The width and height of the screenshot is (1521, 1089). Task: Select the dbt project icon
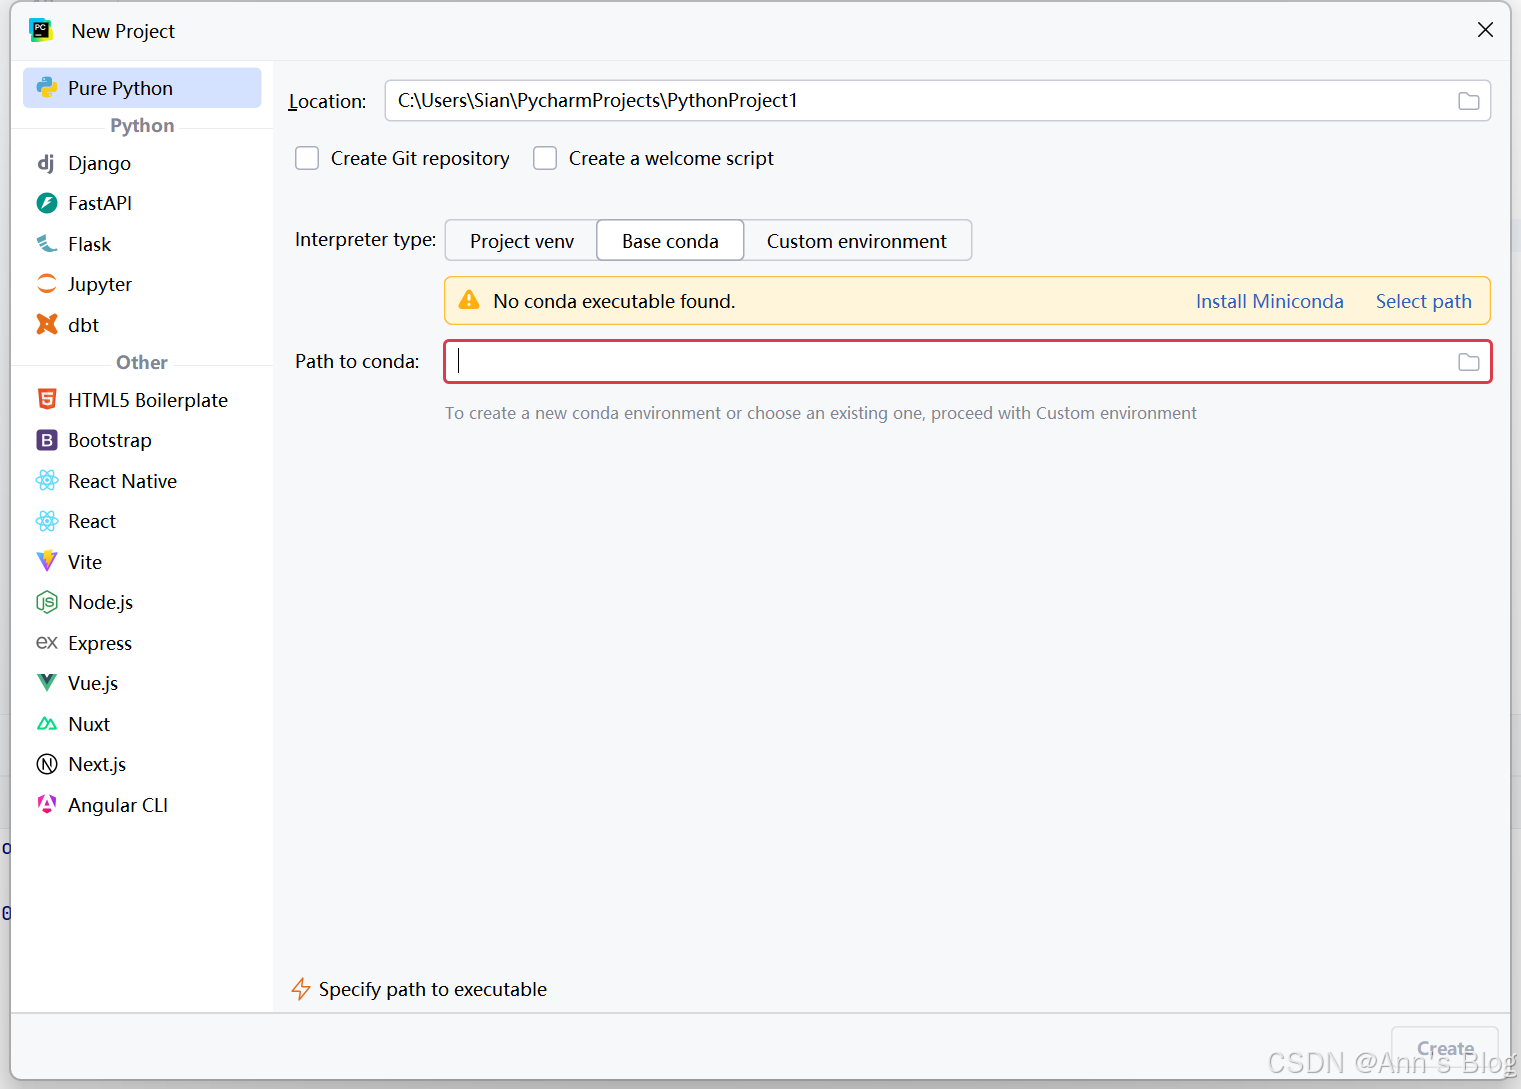(x=47, y=325)
